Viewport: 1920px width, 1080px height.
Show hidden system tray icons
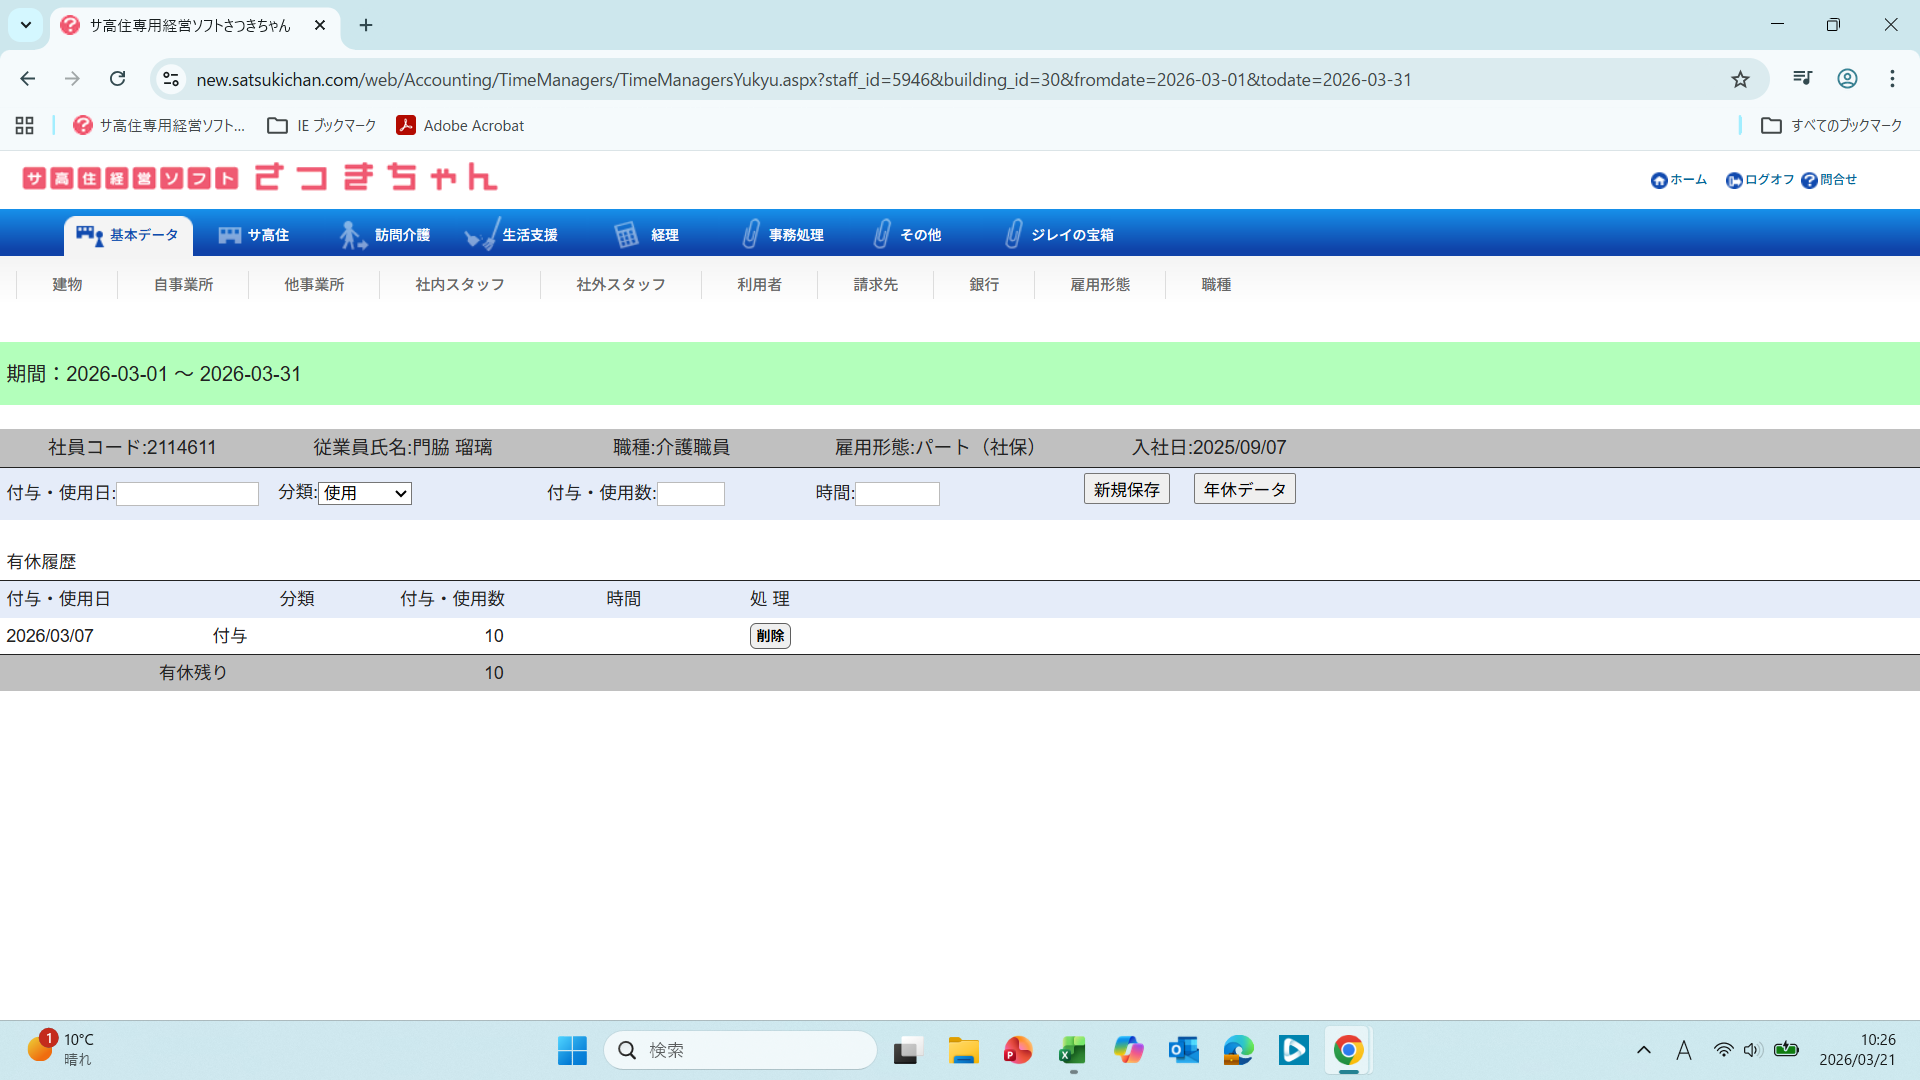[1643, 1050]
